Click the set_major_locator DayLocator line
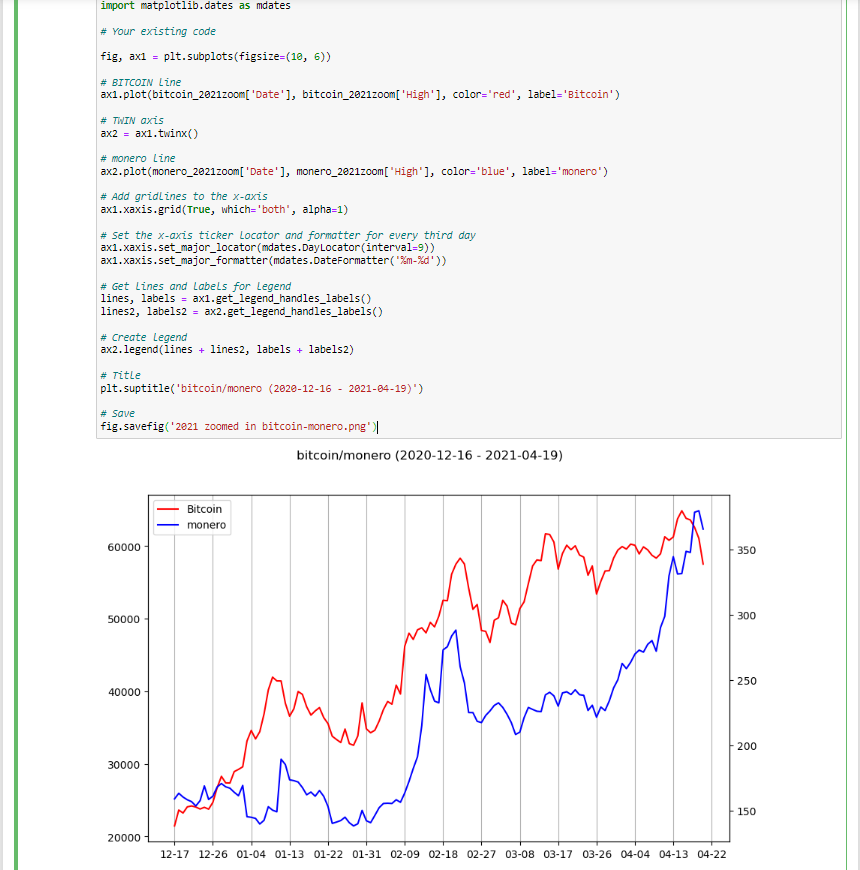Screen dimensions: 860x870 267,248
